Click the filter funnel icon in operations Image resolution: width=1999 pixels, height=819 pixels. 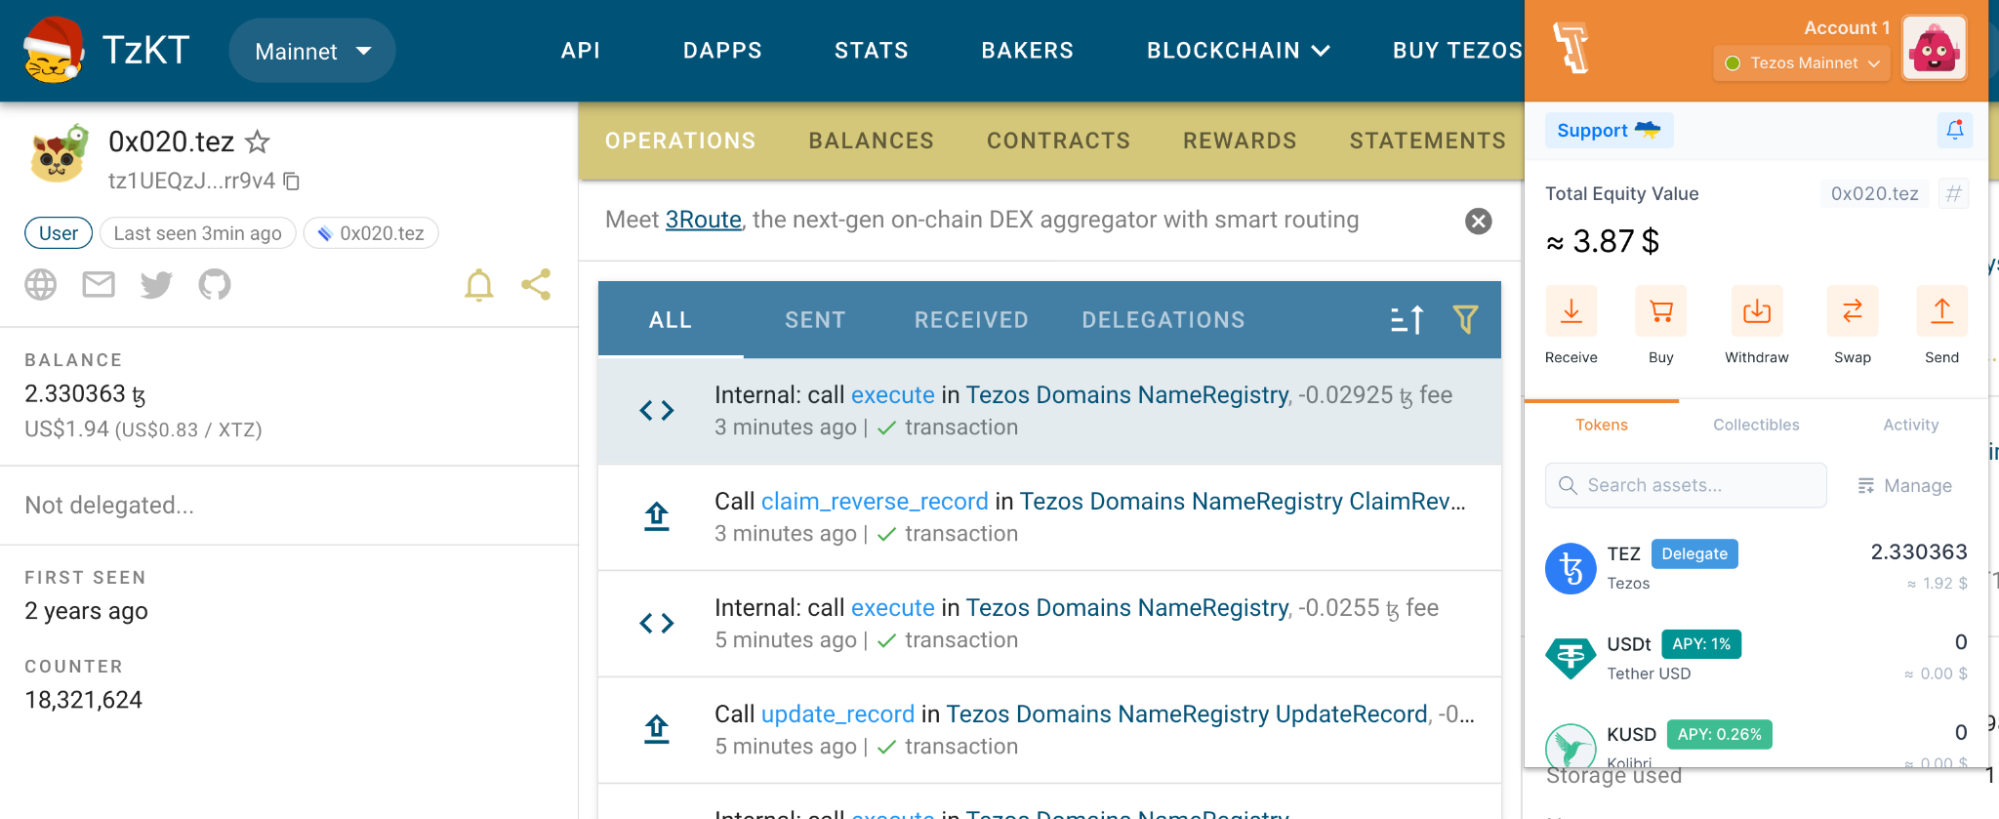(x=1465, y=320)
